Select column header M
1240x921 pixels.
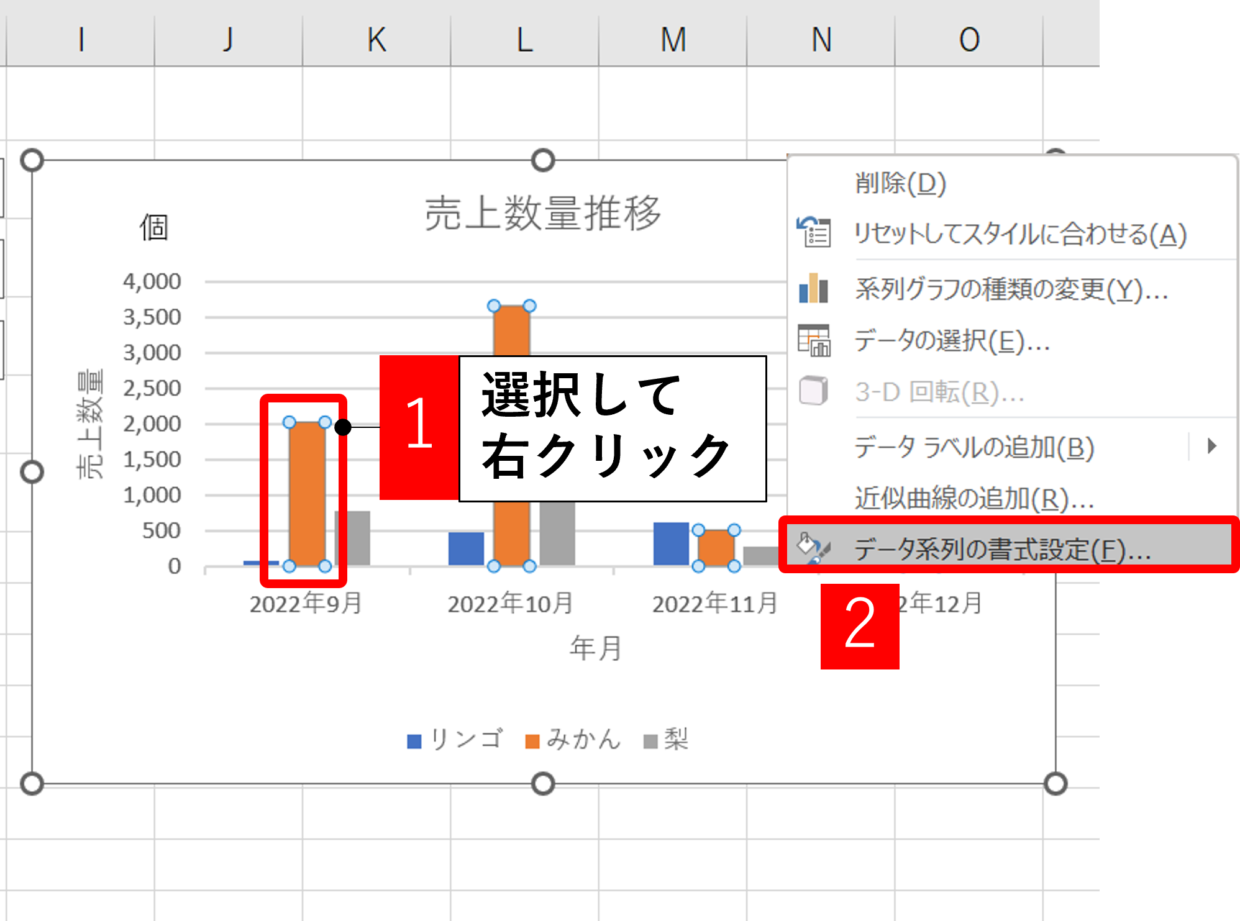pos(672,39)
